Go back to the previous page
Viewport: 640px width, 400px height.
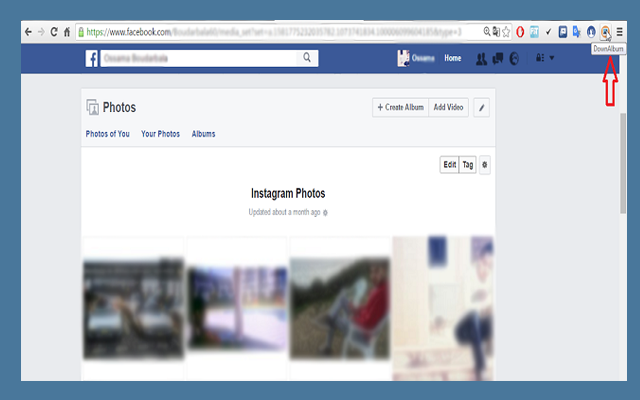pyautogui.click(x=27, y=32)
